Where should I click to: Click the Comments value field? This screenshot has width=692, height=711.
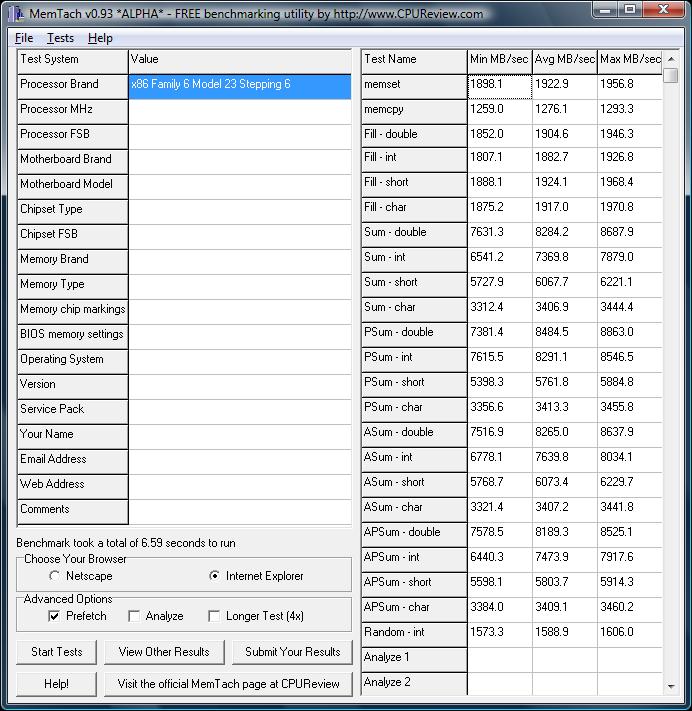point(240,512)
